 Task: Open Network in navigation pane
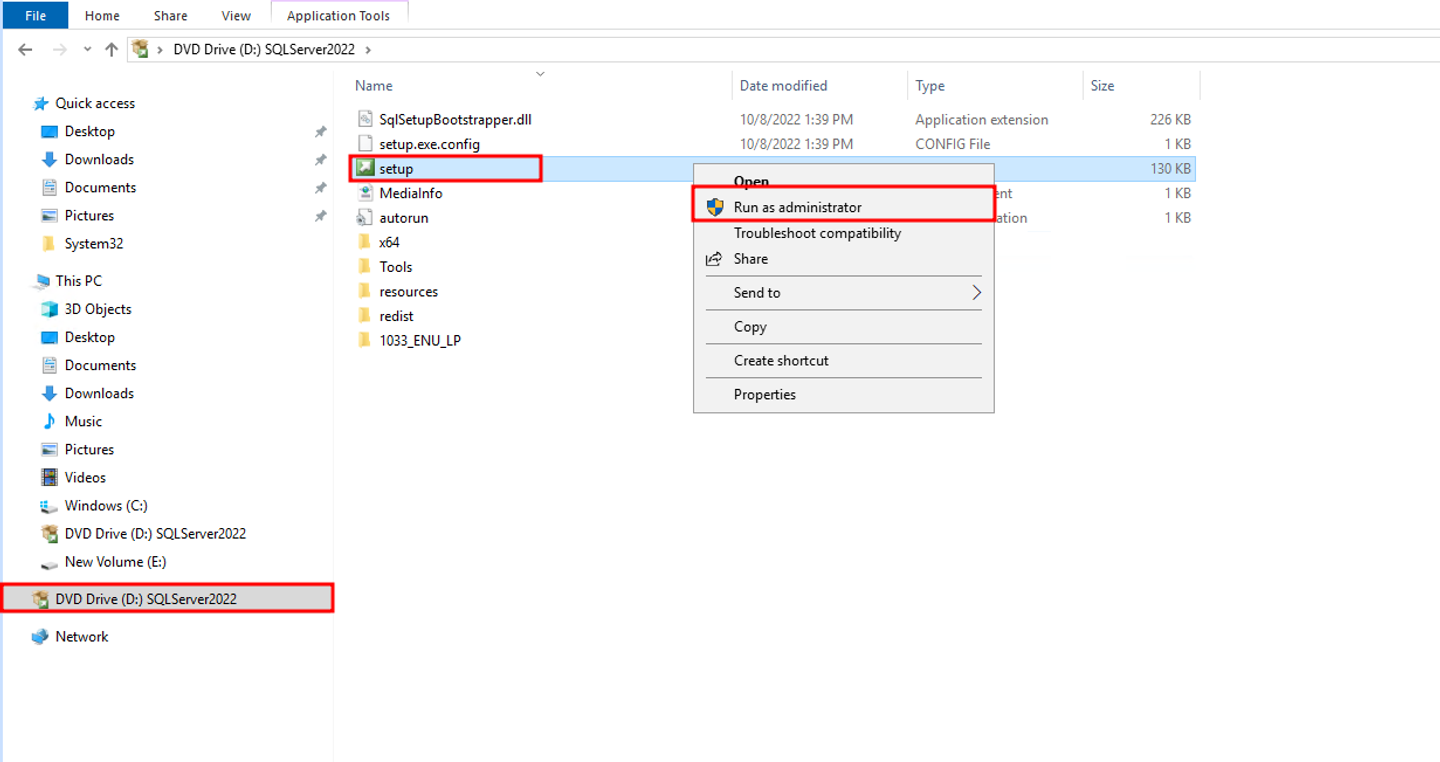(82, 636)
